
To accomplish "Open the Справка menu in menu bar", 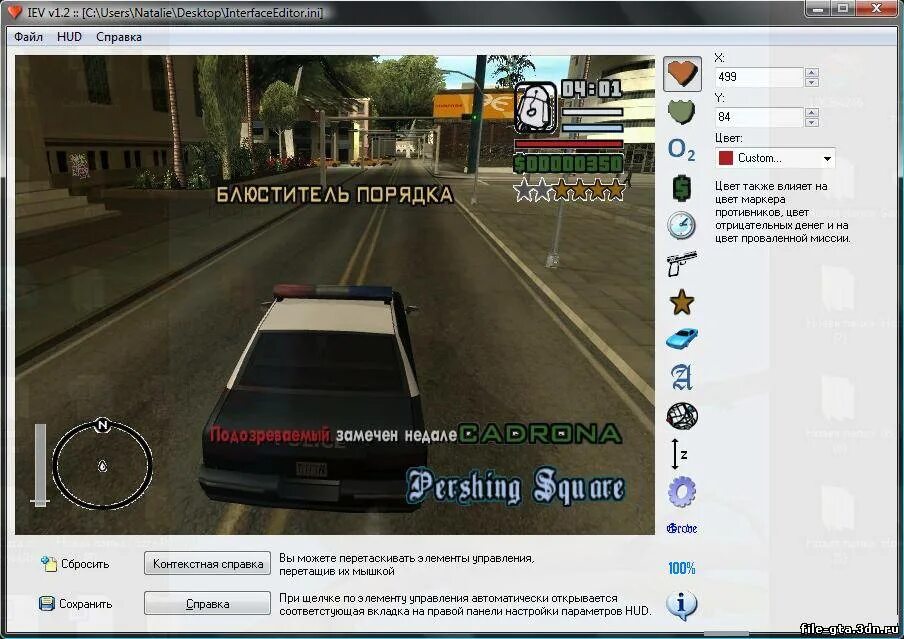I will coord(119,36).
